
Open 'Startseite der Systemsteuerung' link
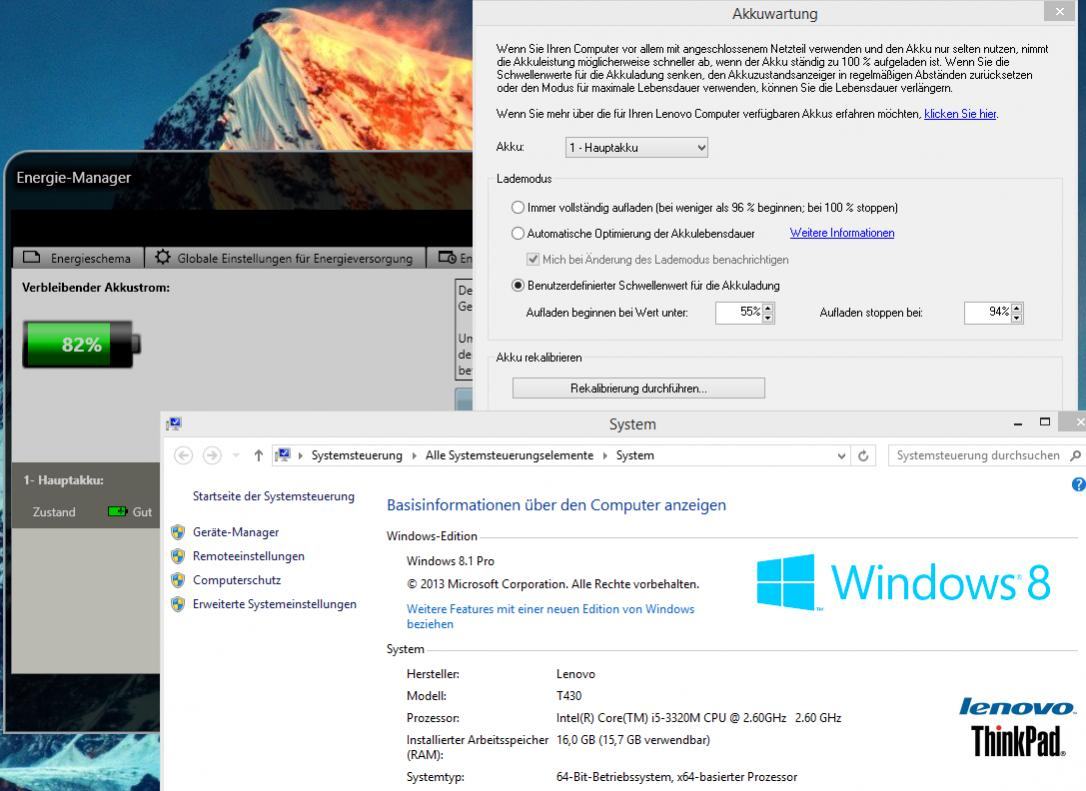pos(274,496)
